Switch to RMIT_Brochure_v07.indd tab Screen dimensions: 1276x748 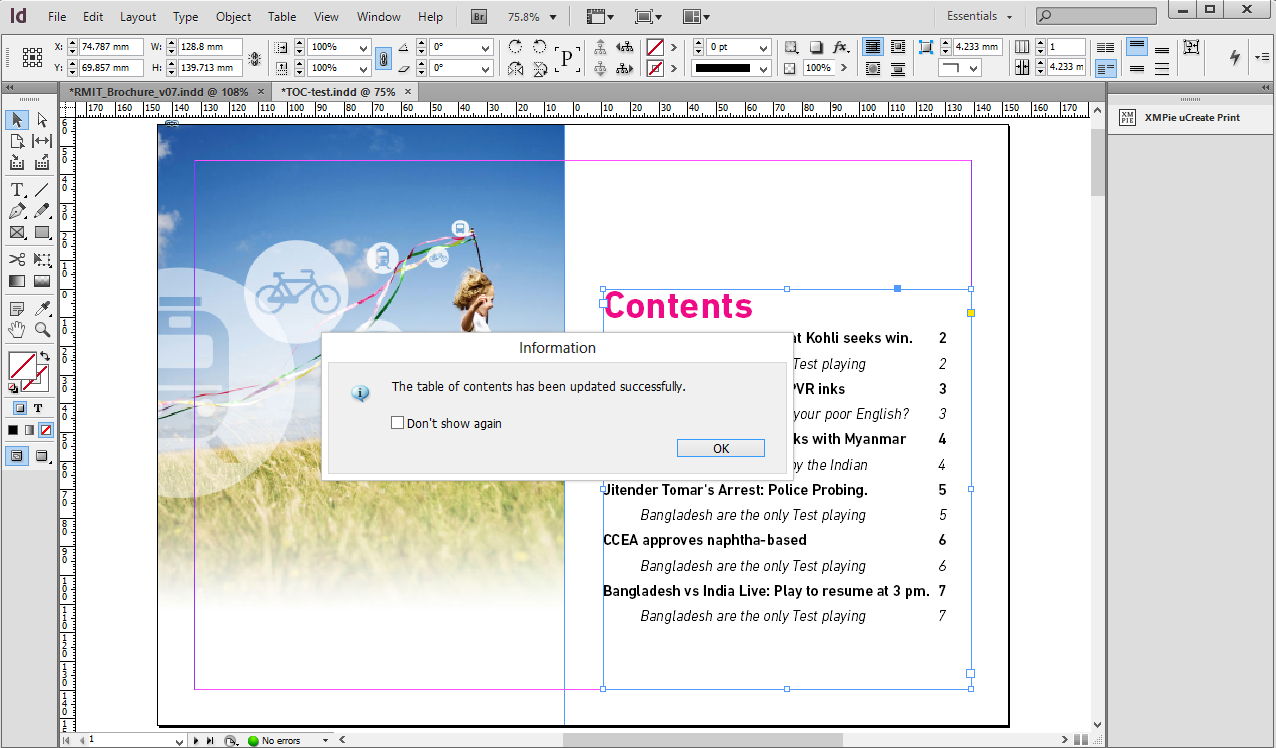[x=158, y=91]
